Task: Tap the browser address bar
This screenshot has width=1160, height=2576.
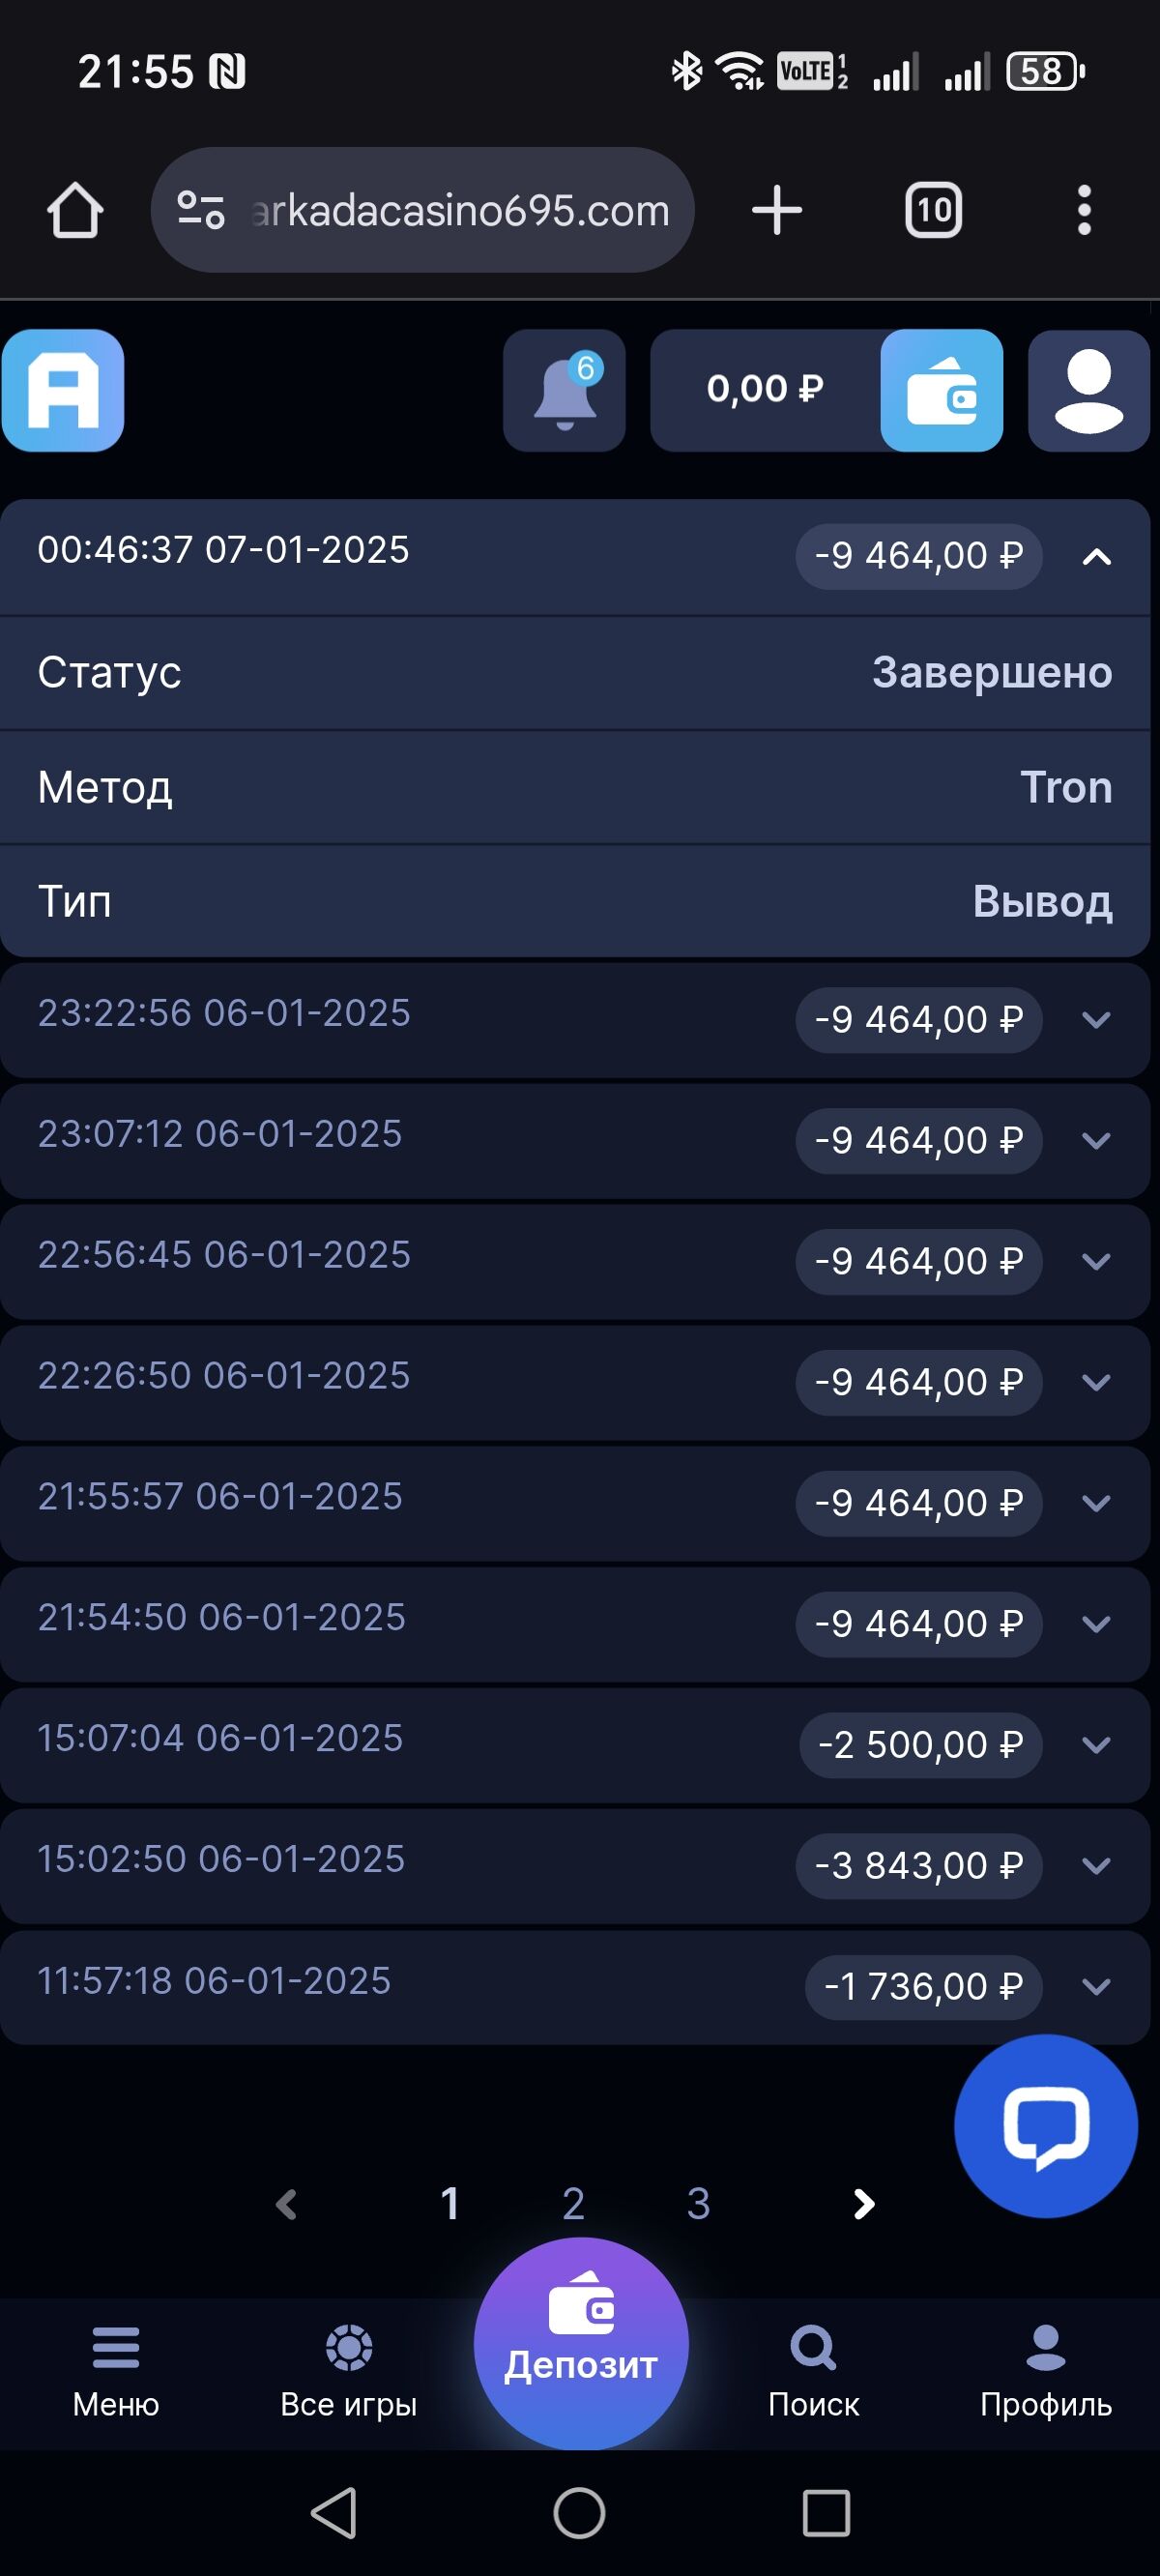Action: (440, 211)
